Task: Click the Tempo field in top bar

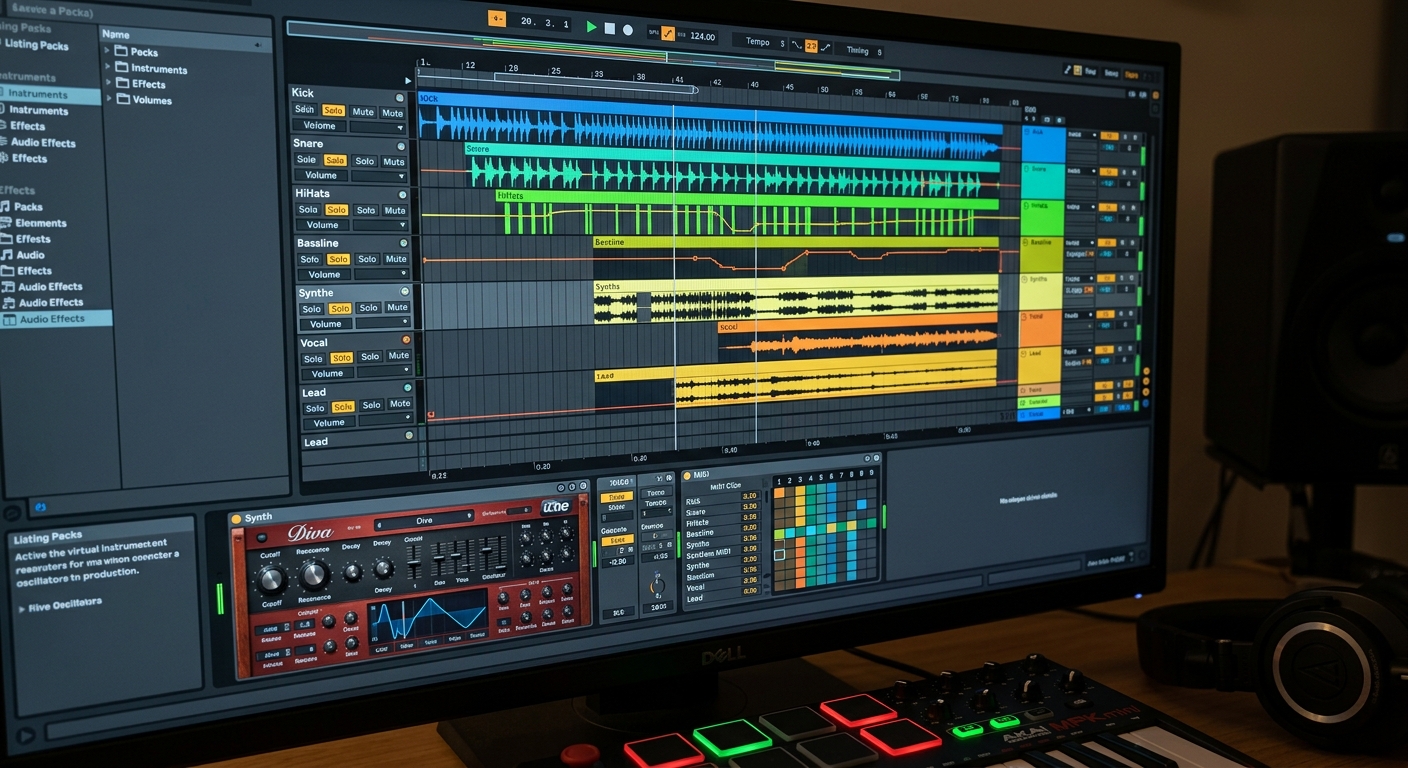Action: coord(758,42)
